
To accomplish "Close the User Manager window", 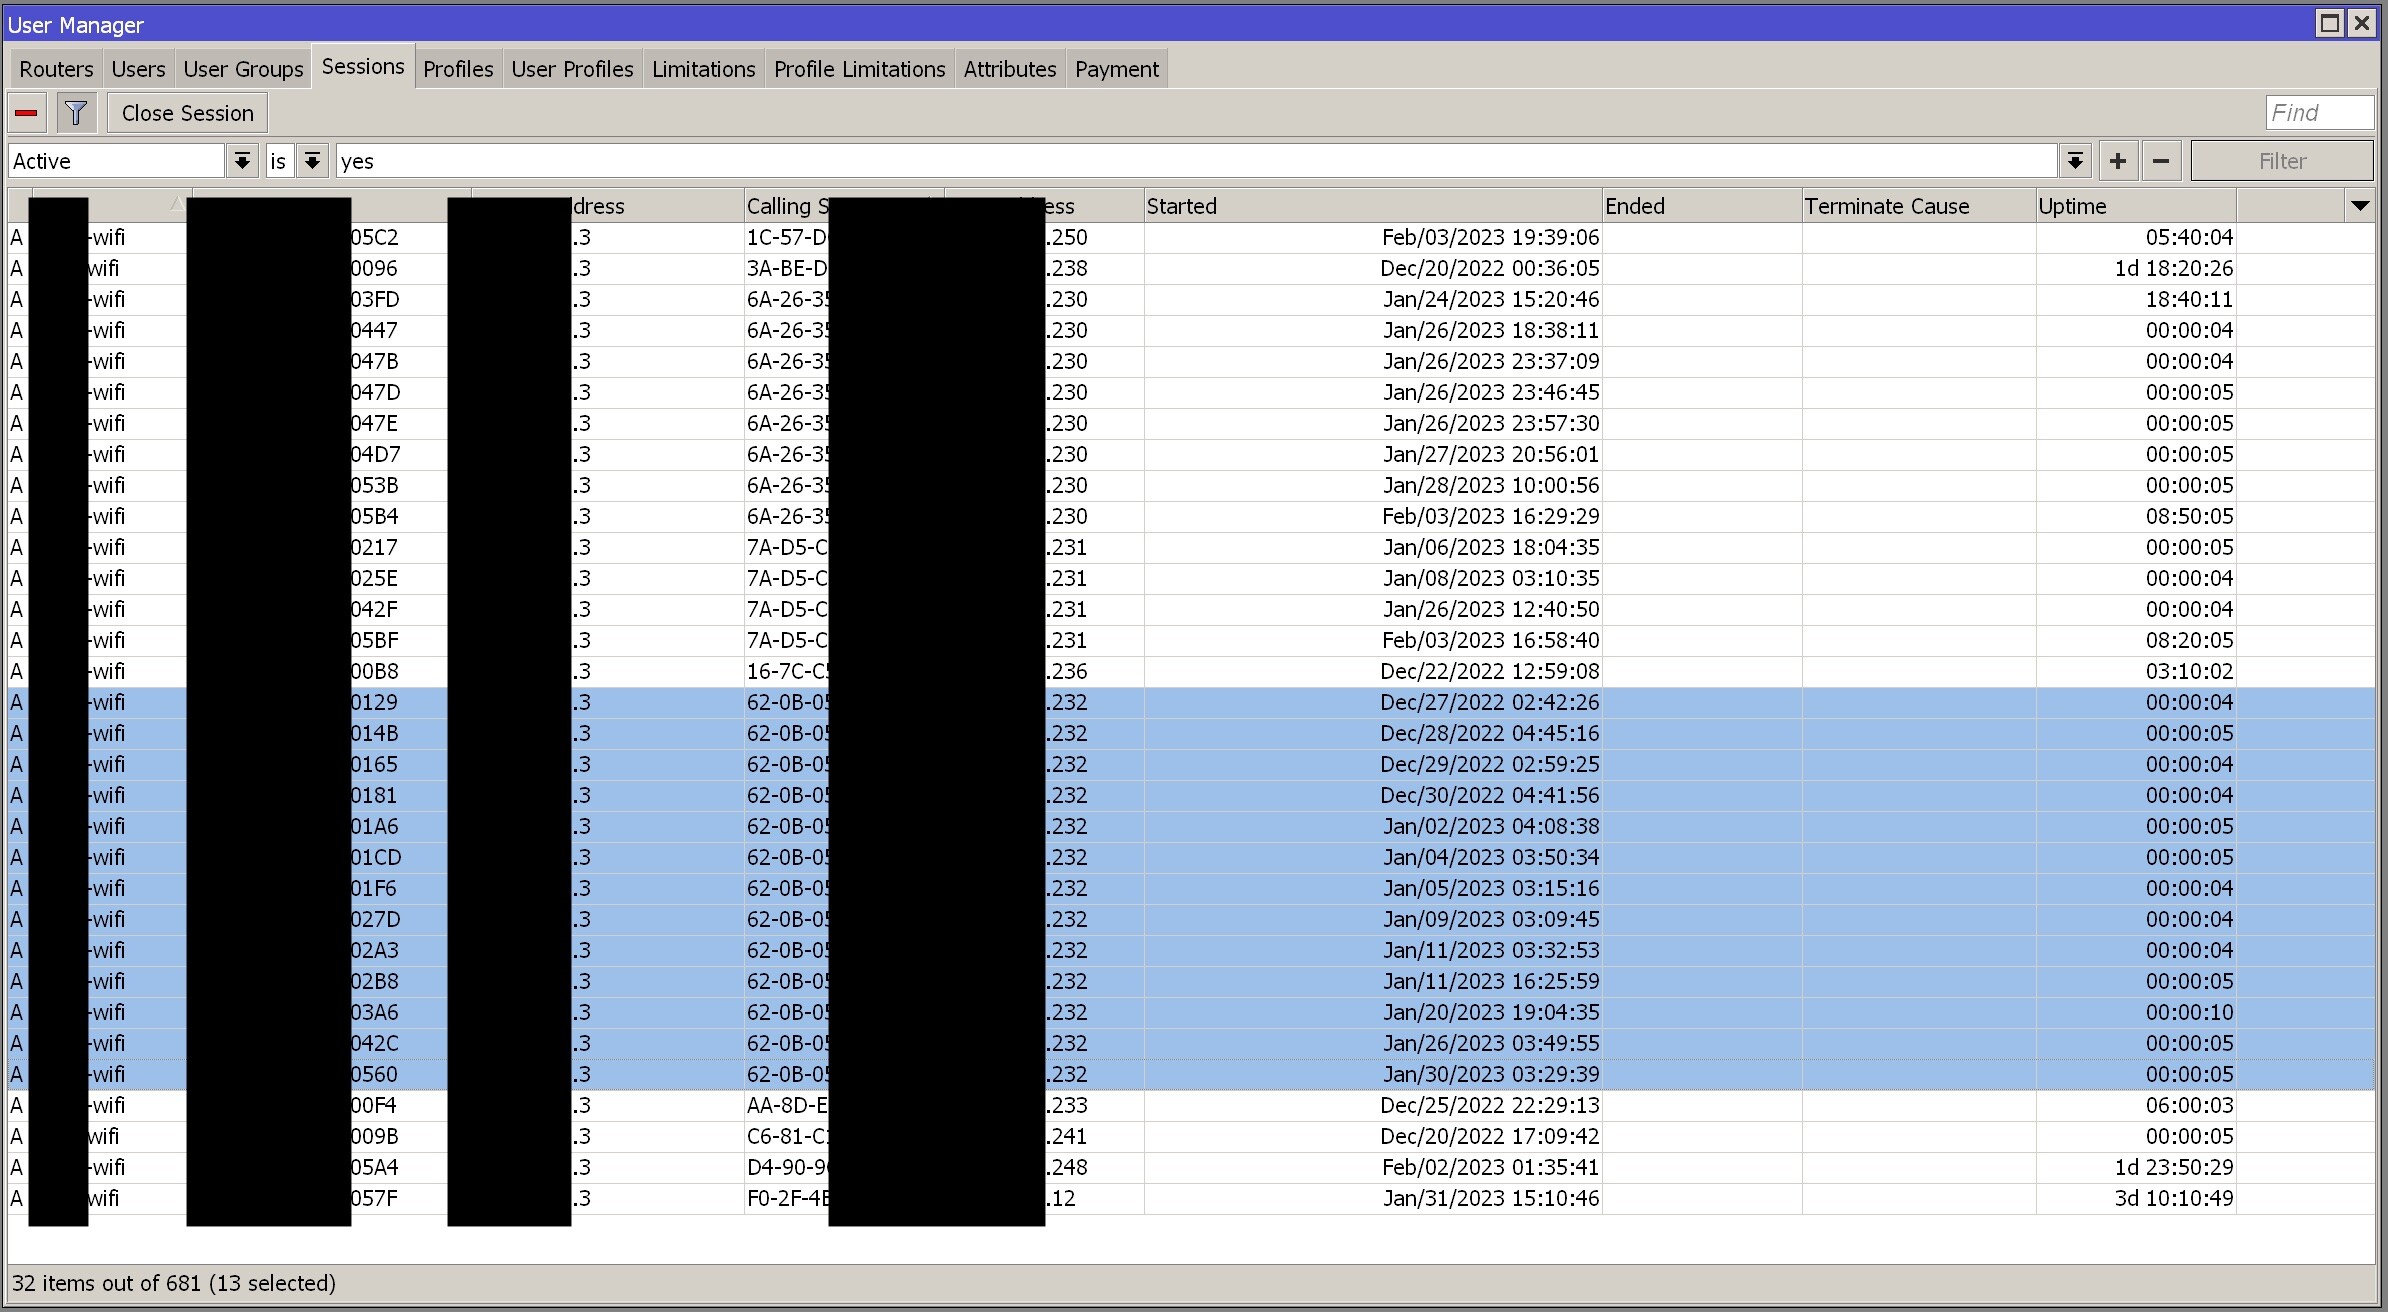I will 2362,23.
